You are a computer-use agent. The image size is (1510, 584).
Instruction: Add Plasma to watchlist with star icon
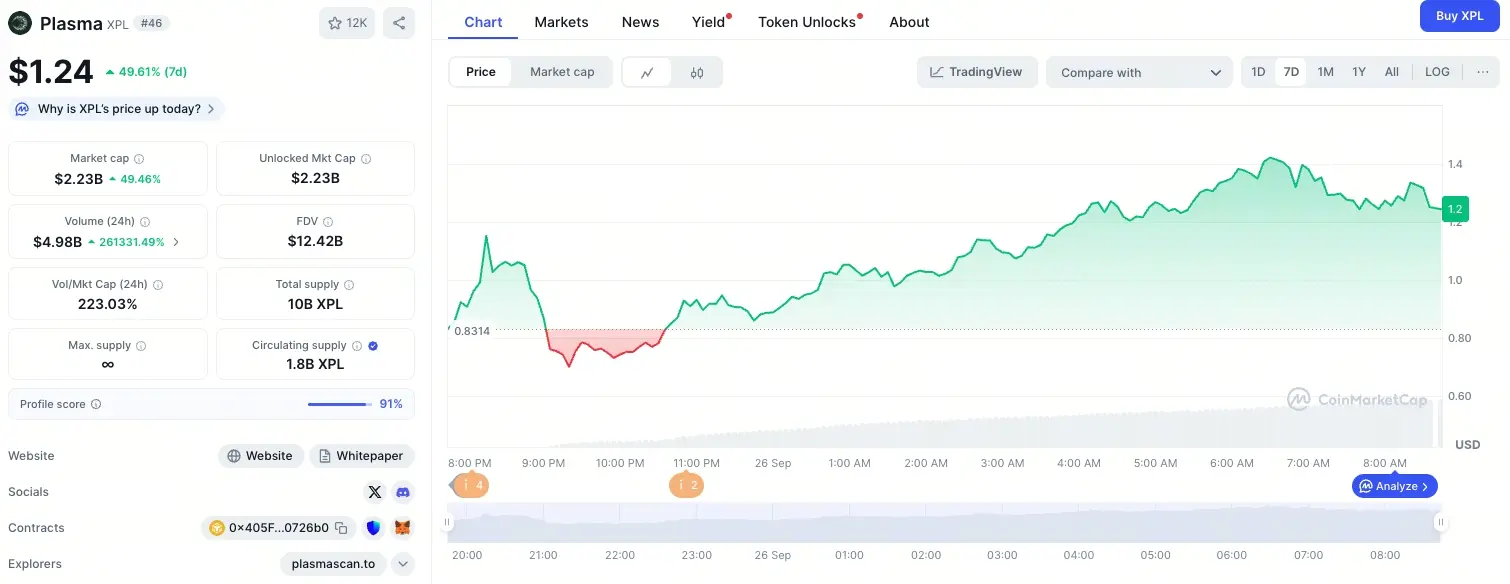[x=347, y=23]
